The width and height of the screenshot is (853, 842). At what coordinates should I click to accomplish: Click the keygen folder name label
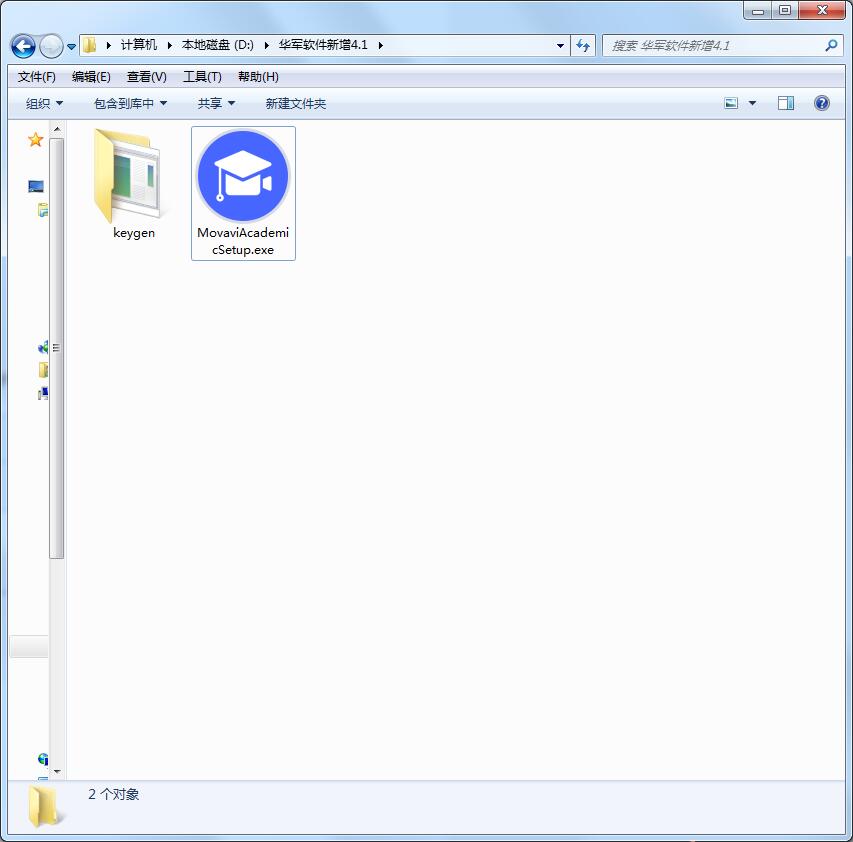click(x=134, y=233)
